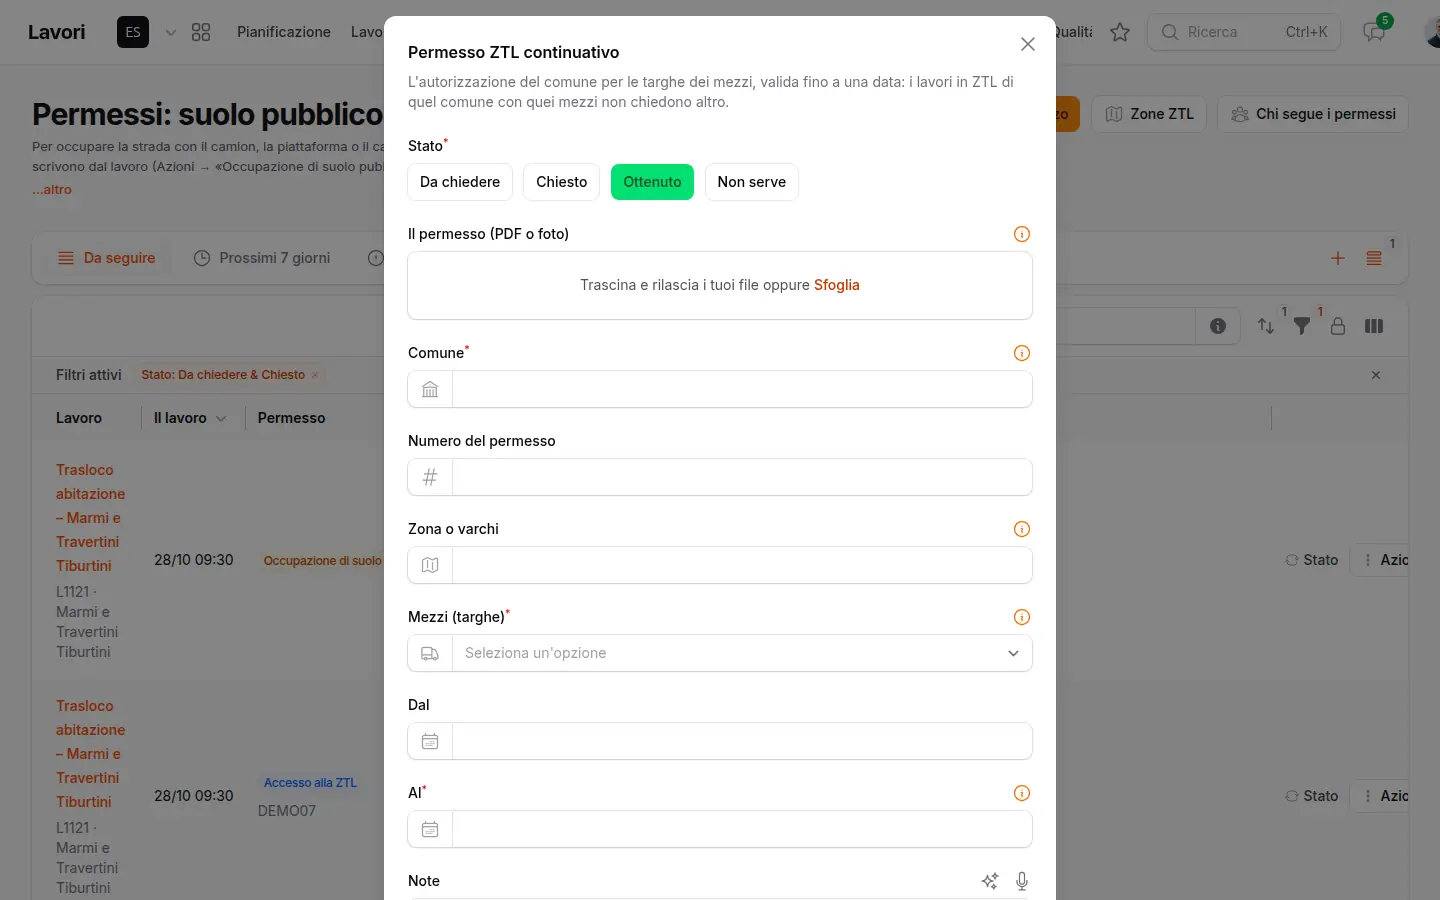Viewport: 1440px width, 900px height.
Task: Click the Zone ZTL button
Action: click(x=1150, y=114)
